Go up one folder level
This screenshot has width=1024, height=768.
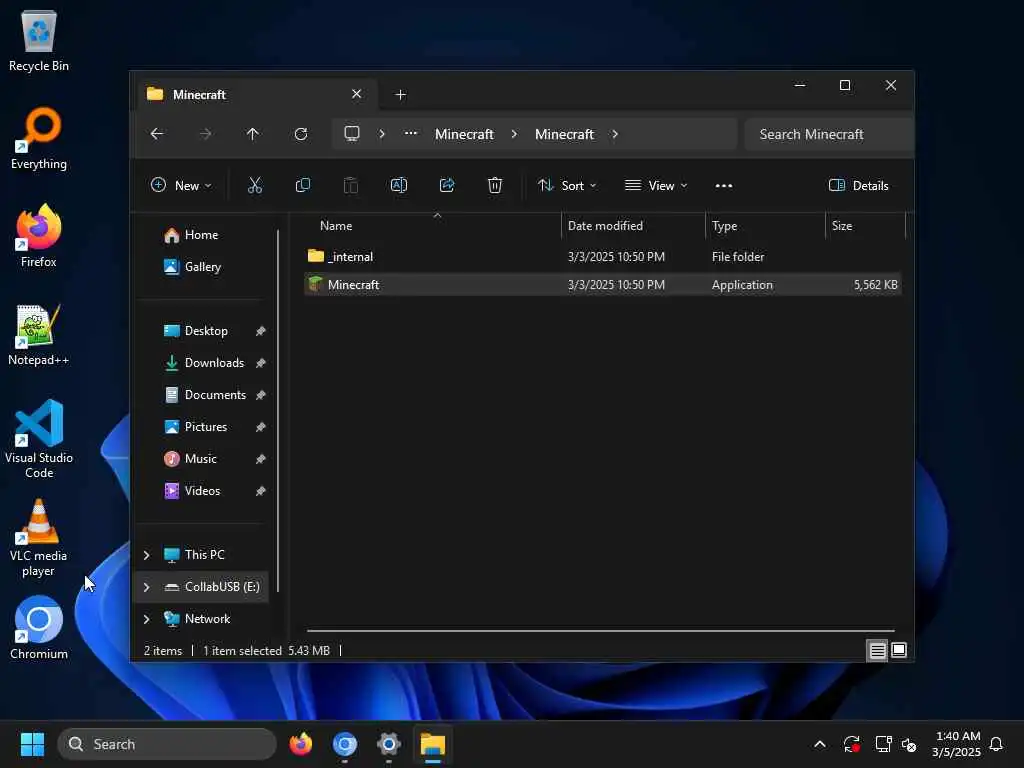pos(253,134)
